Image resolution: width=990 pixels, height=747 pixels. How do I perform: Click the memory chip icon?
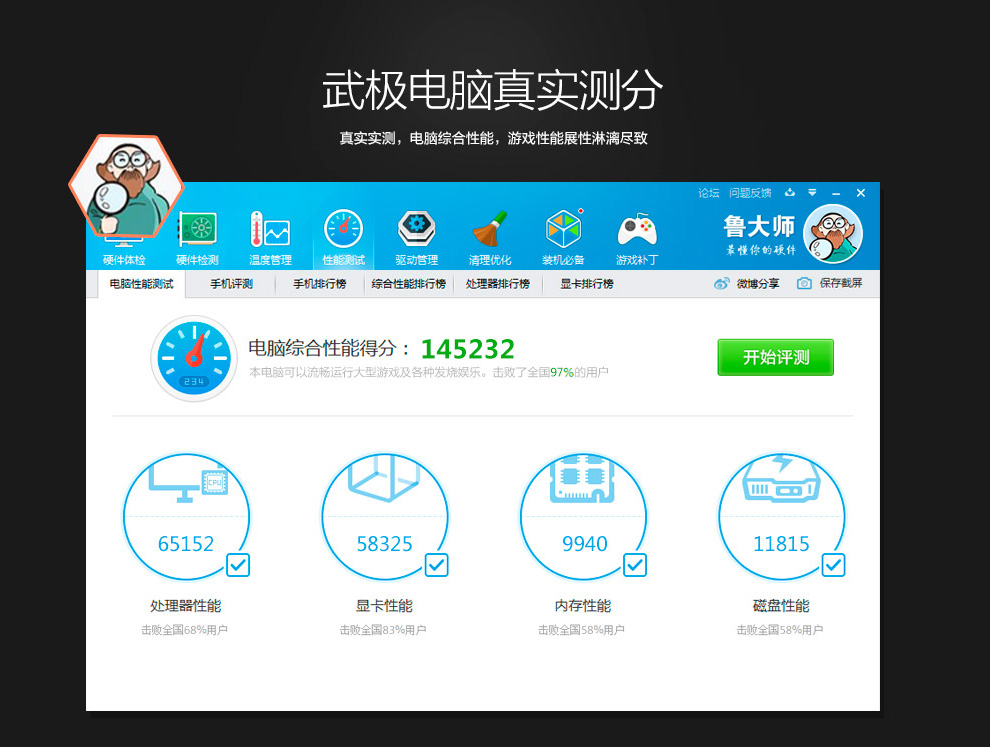[582, 479]
